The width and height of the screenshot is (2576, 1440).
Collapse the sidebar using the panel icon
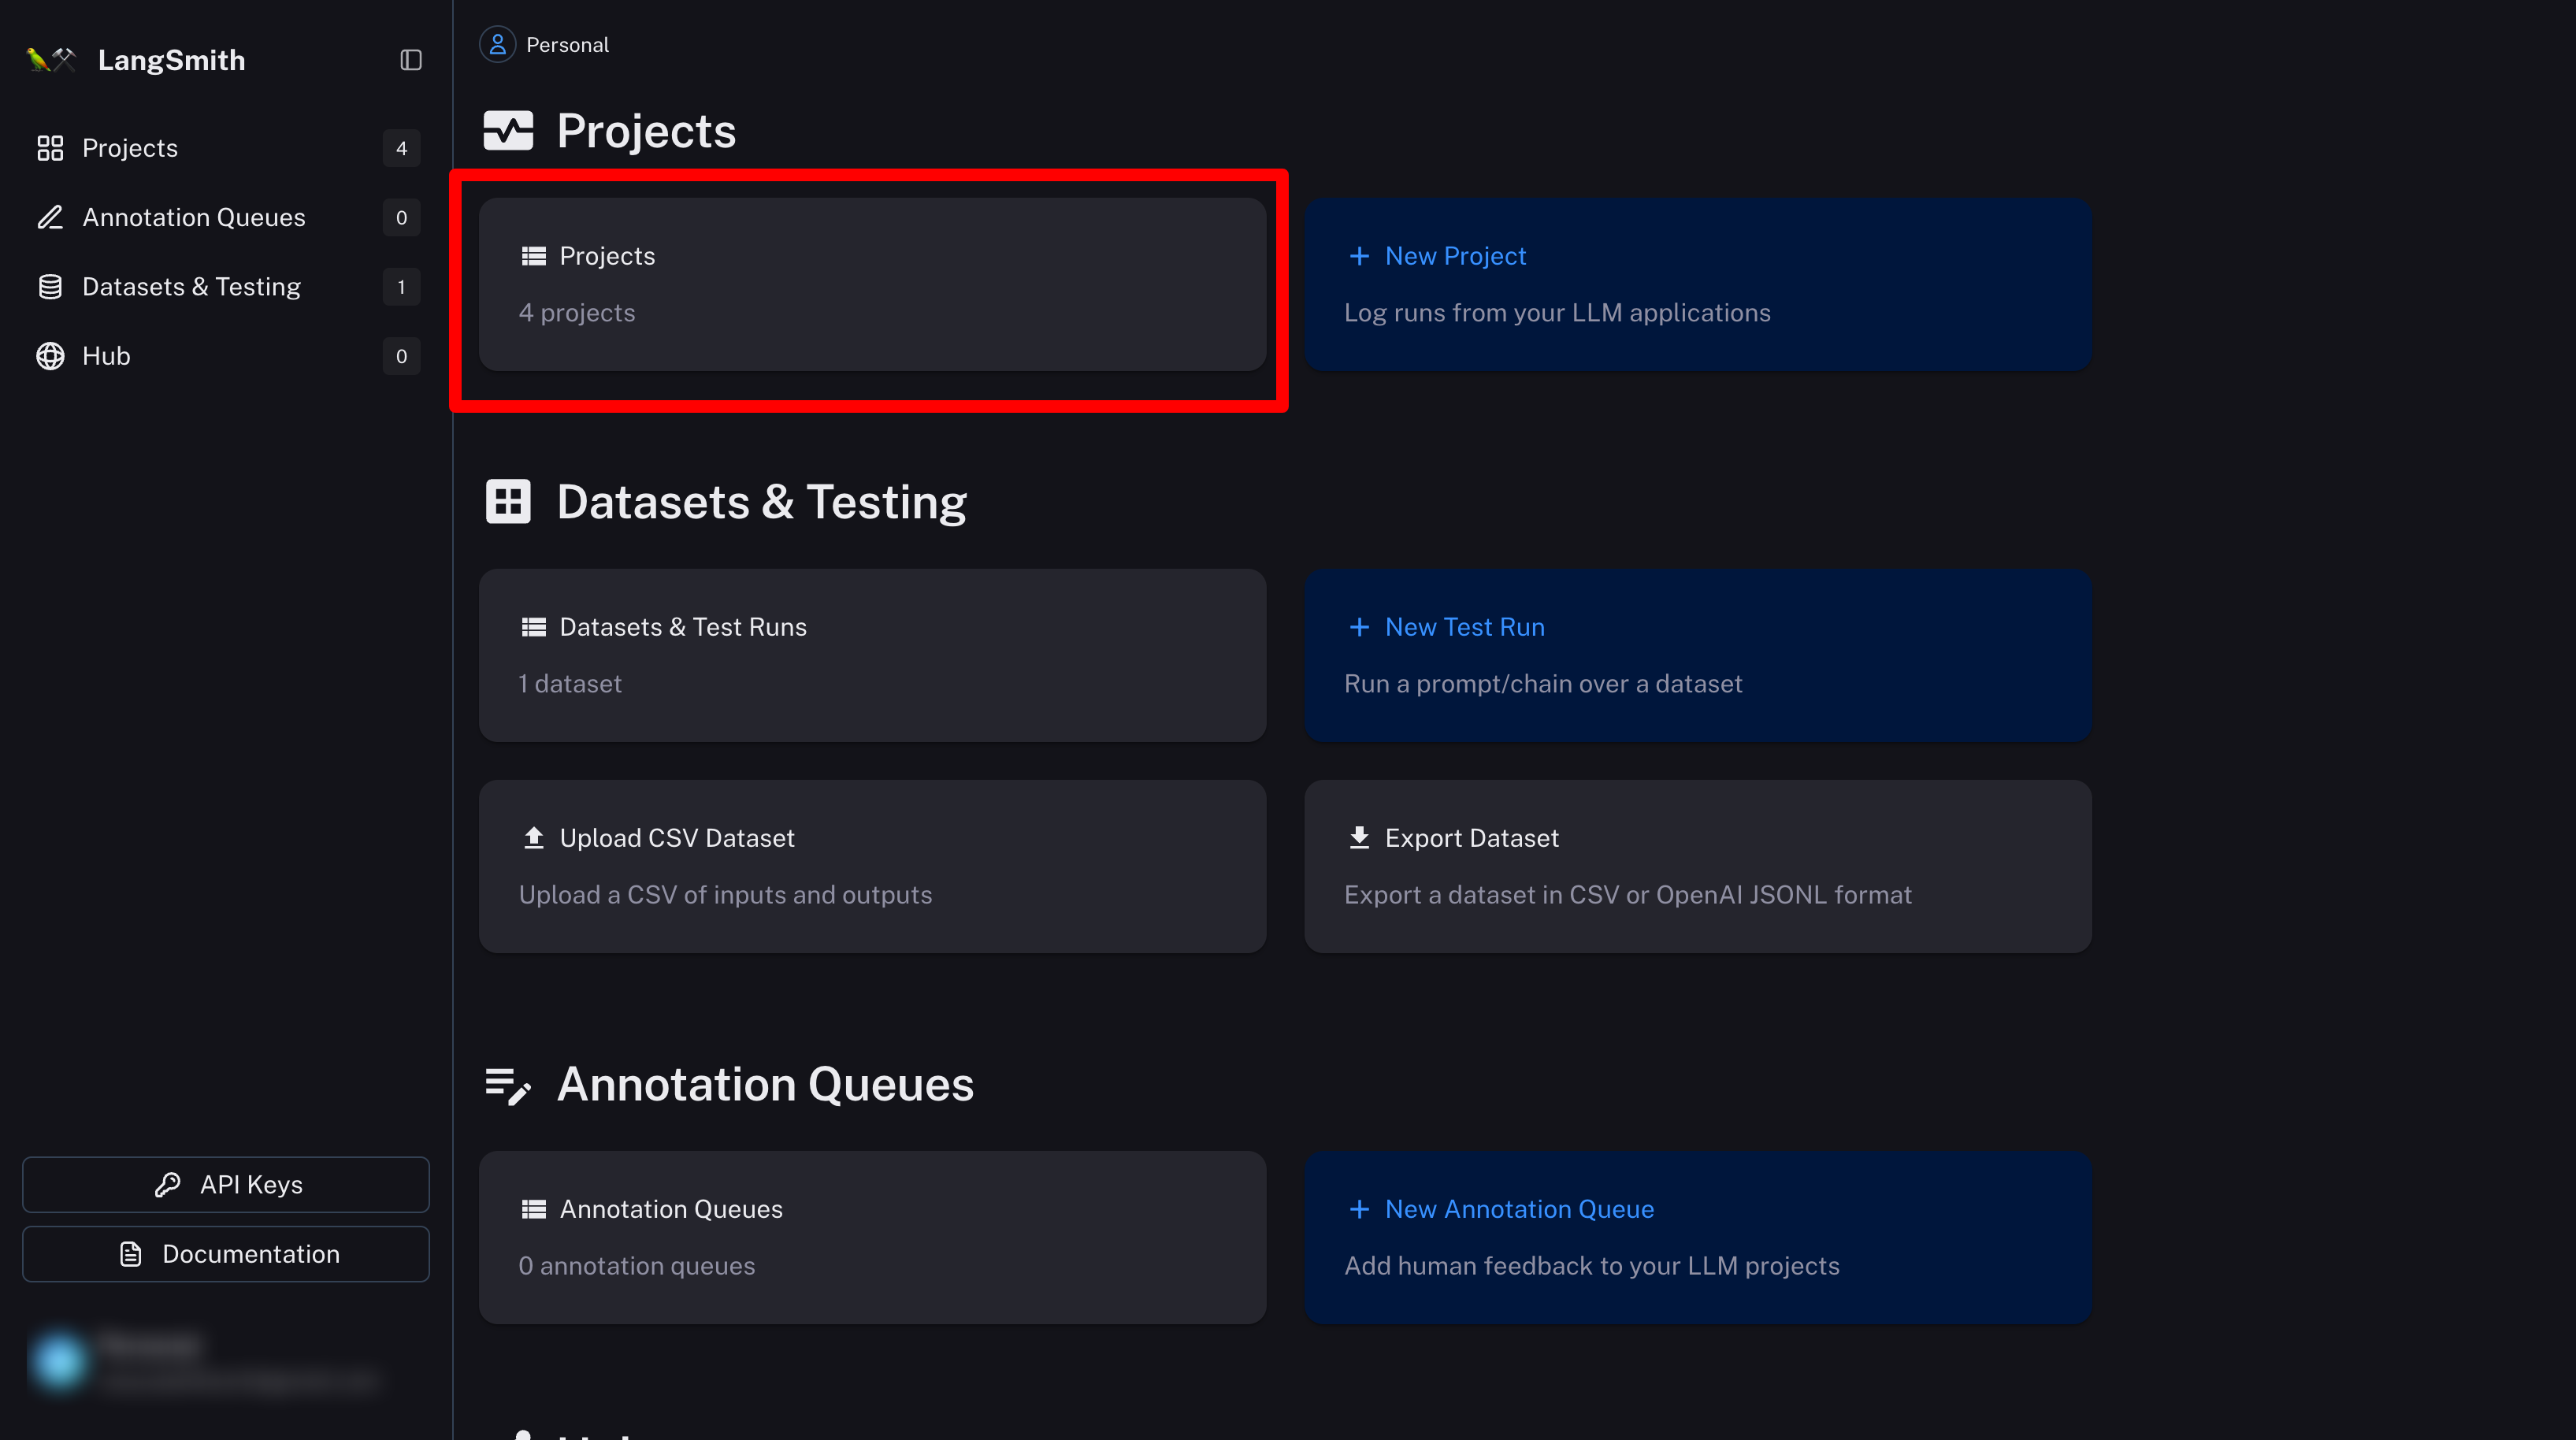(x=411, y=60)
